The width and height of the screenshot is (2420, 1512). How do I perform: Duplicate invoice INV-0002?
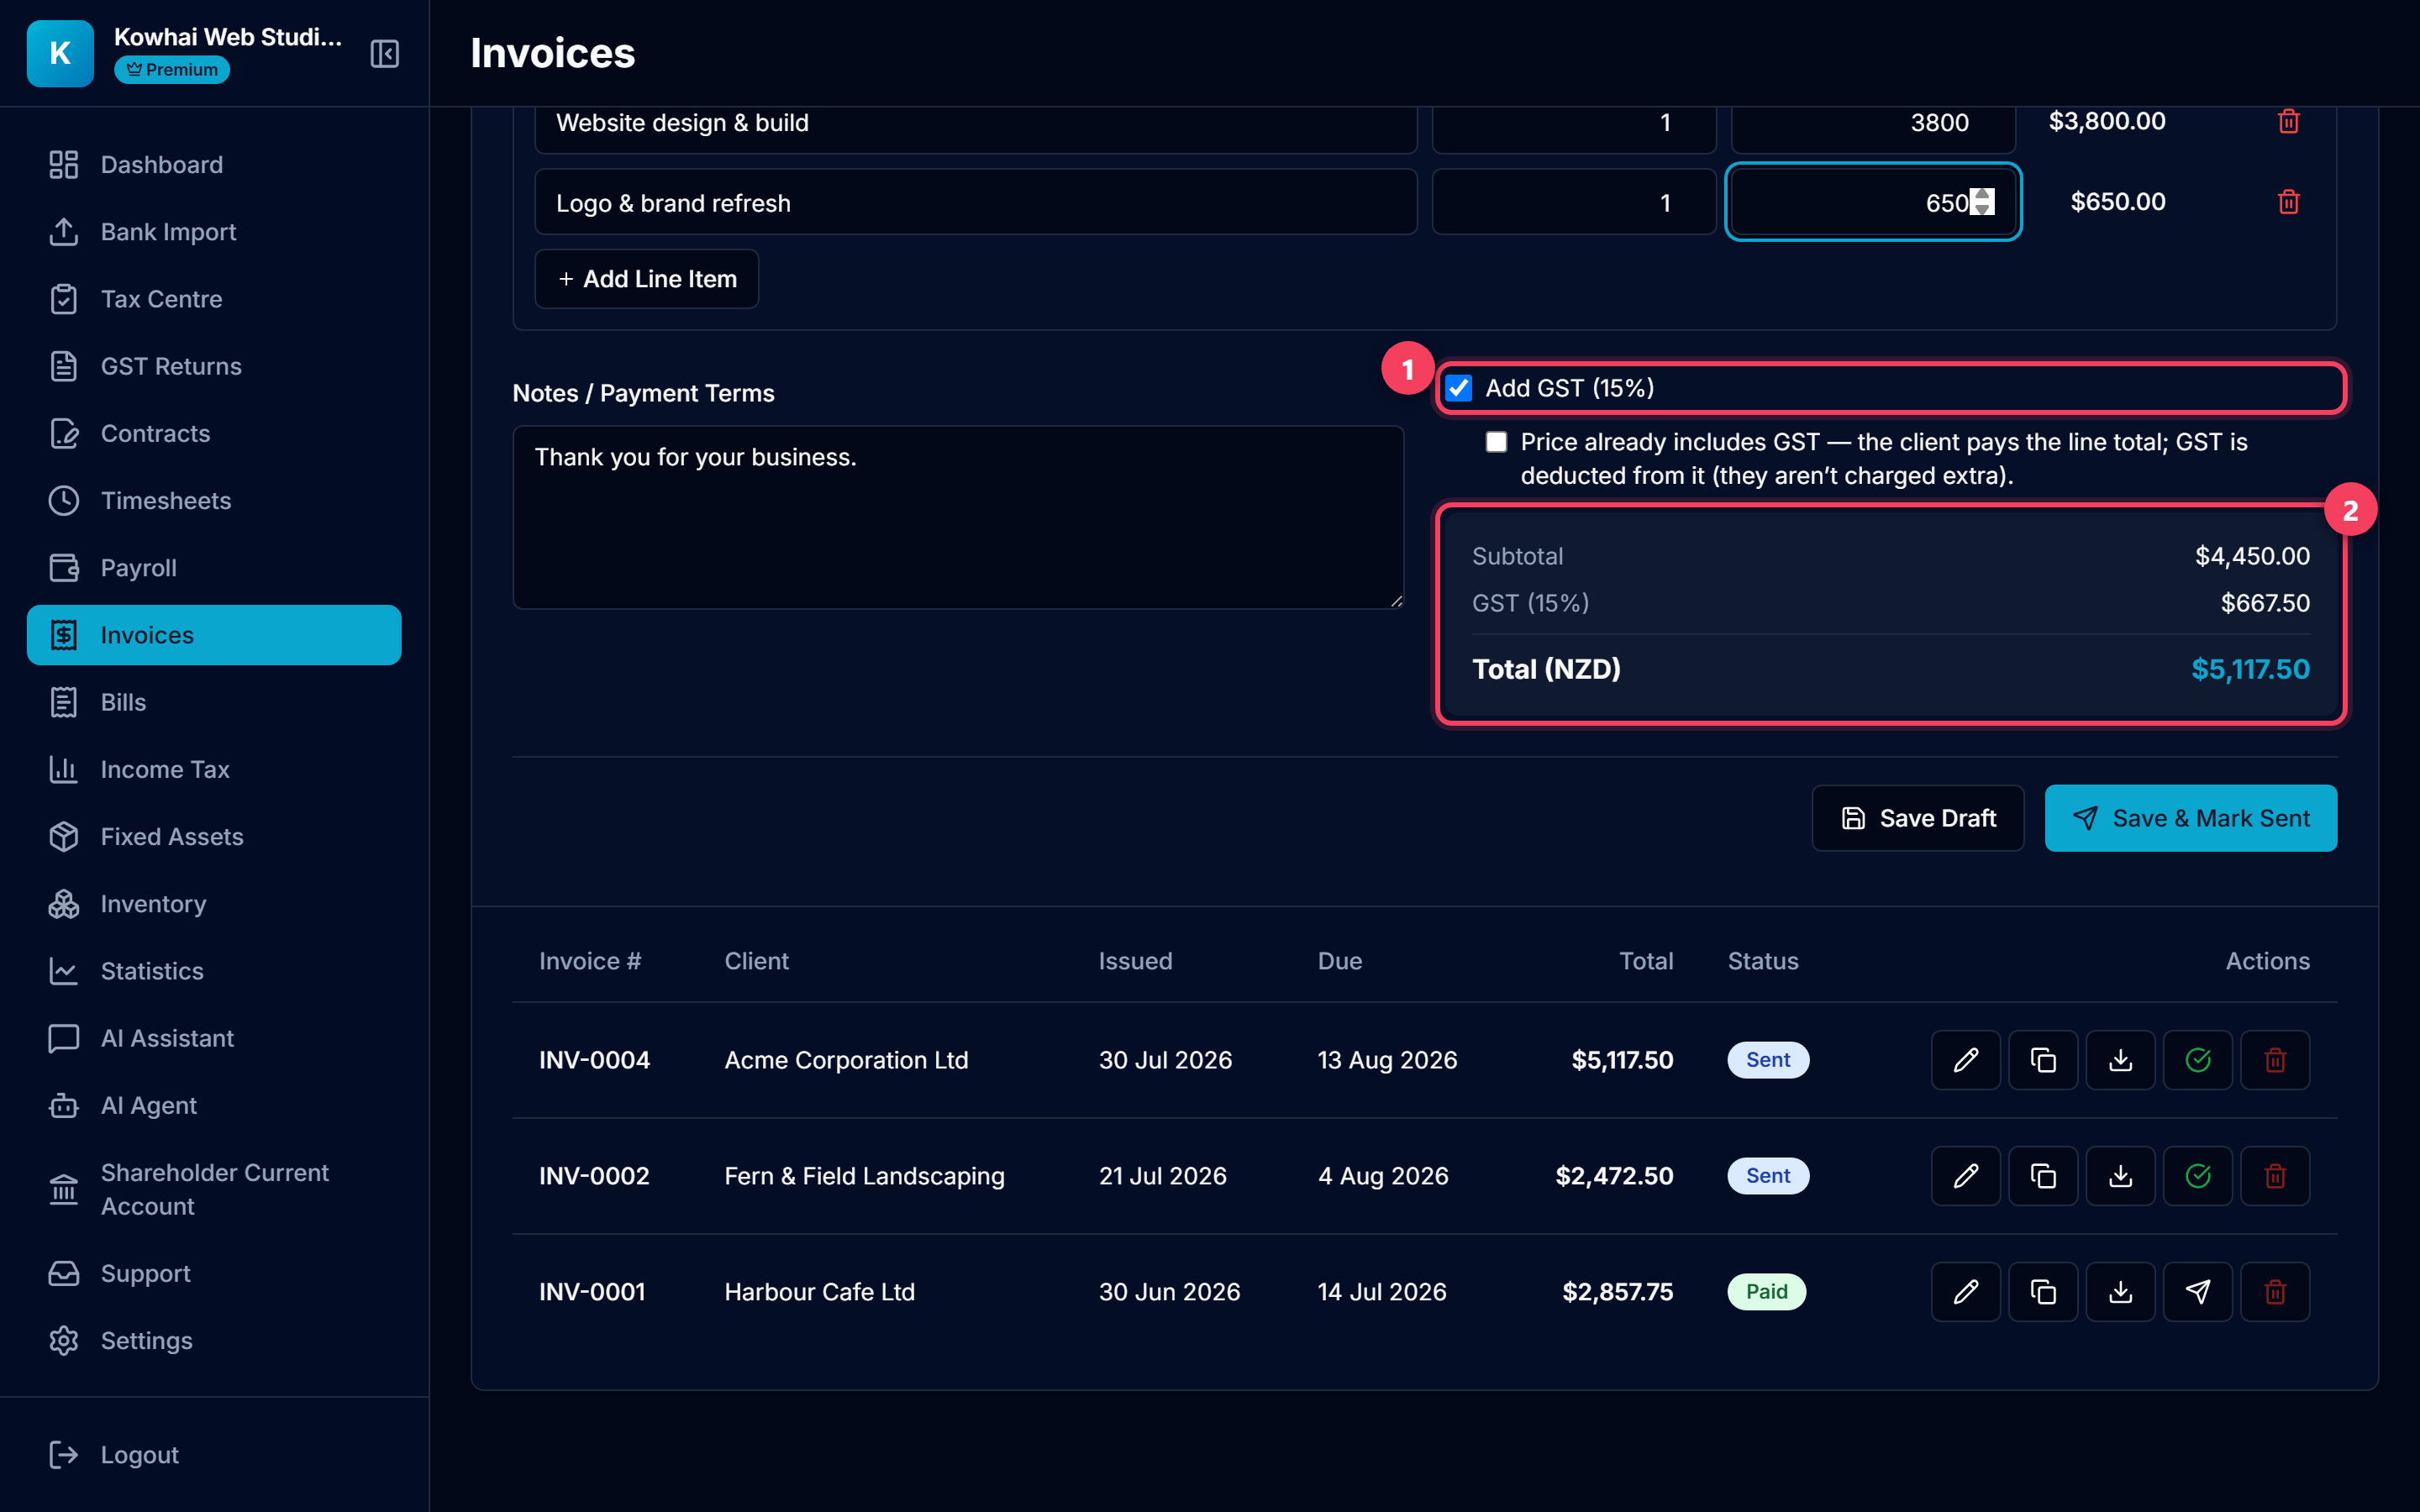2043,1176
